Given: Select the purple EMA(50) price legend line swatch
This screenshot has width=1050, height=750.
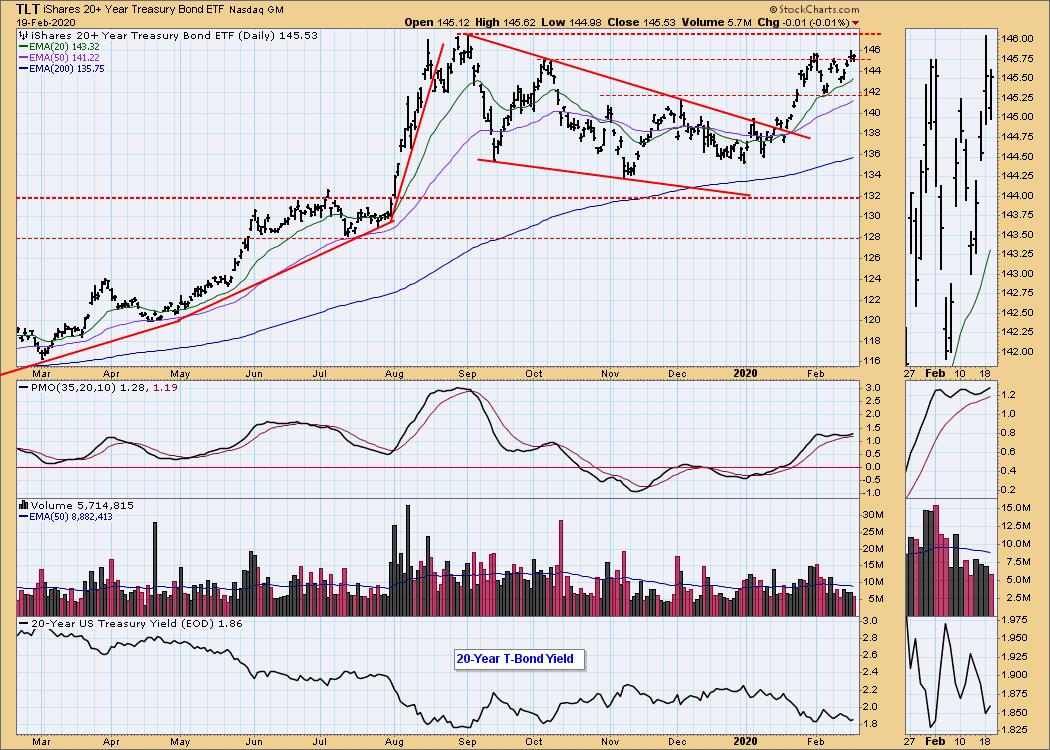Looking at the screenshot, I should tap(24, 58).
